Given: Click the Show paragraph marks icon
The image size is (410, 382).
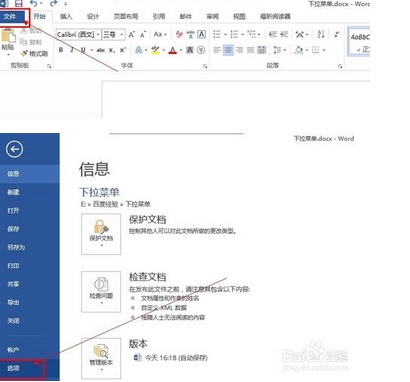Looking at the screenshot, I should point(337,34).
